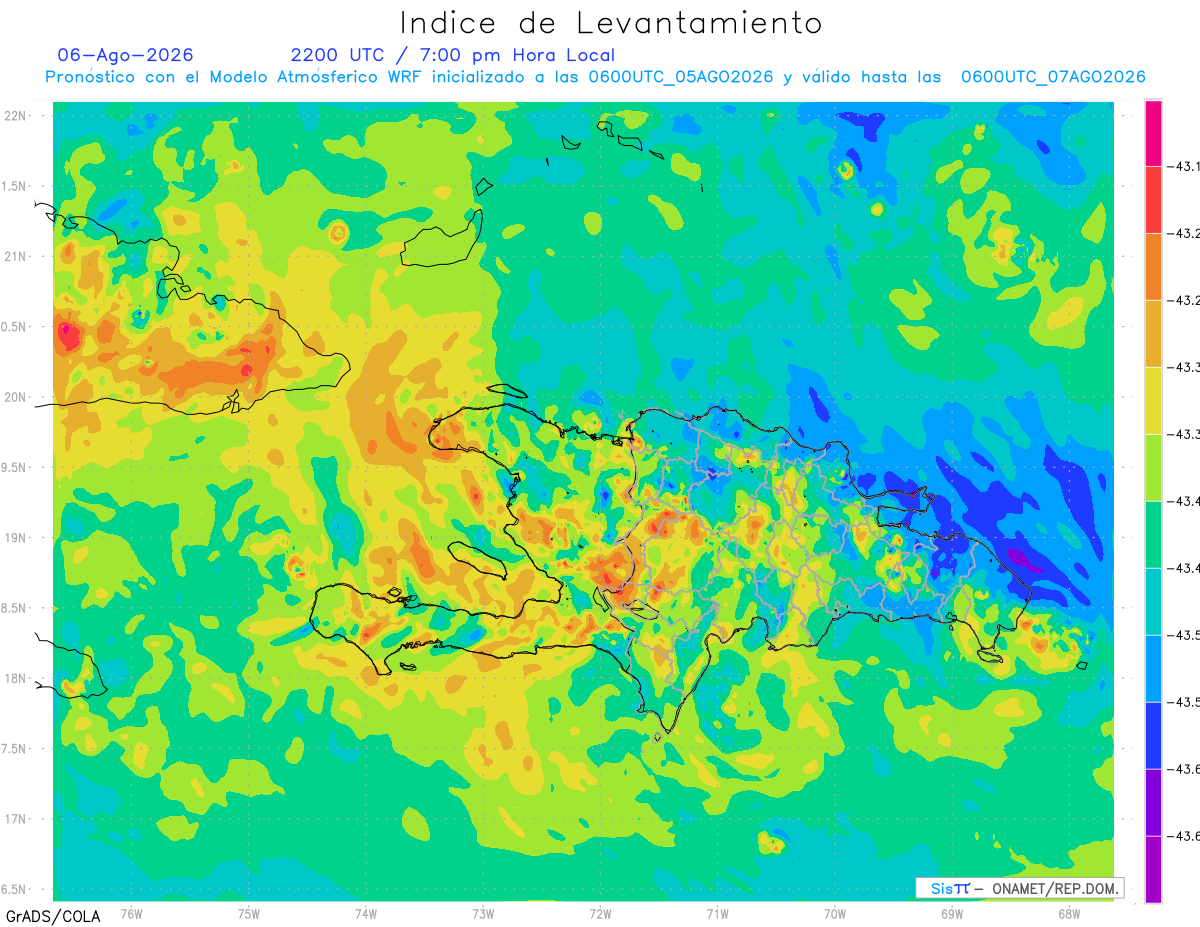Click the magenta swatch atop the color legend
This screenshot has height=927, width=1200.
pos(1153,132)
